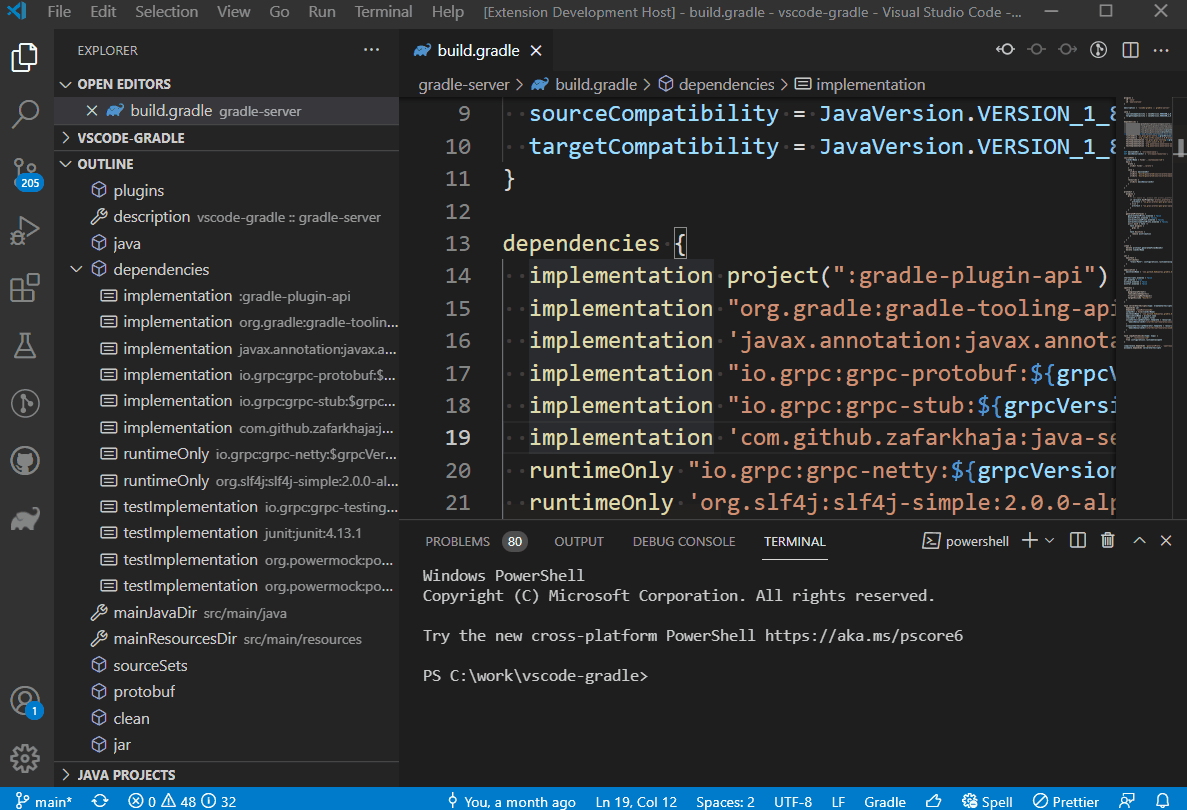Open the Run and Debug view
1187x810 pixels.
pyautogui.click(x=25, y=231)
